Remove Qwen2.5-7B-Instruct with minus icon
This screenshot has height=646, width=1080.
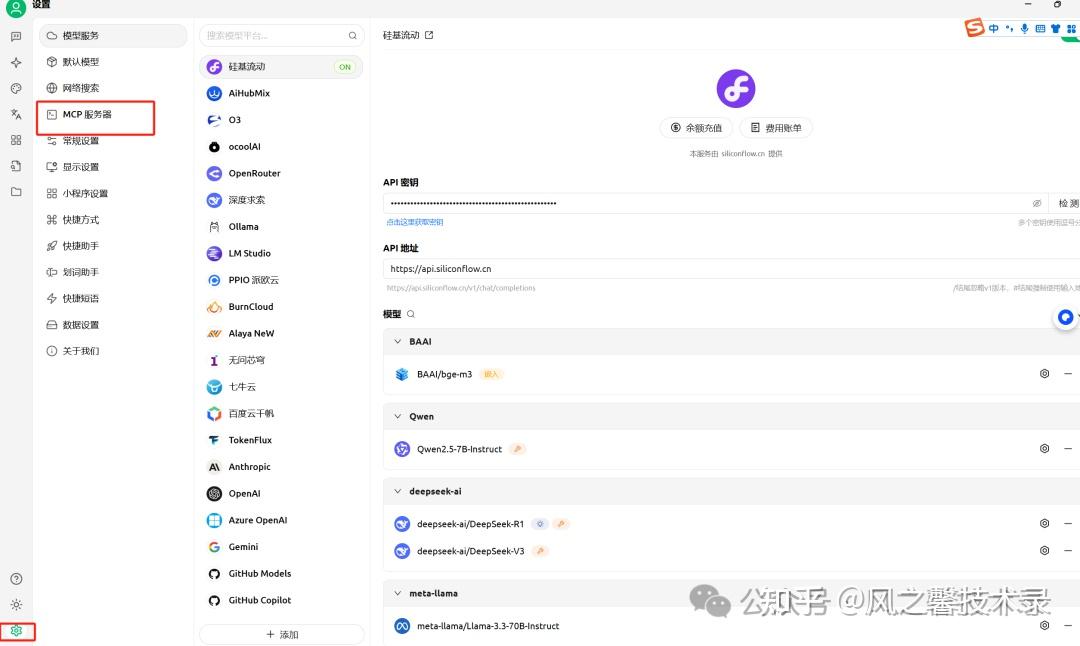1068,448
